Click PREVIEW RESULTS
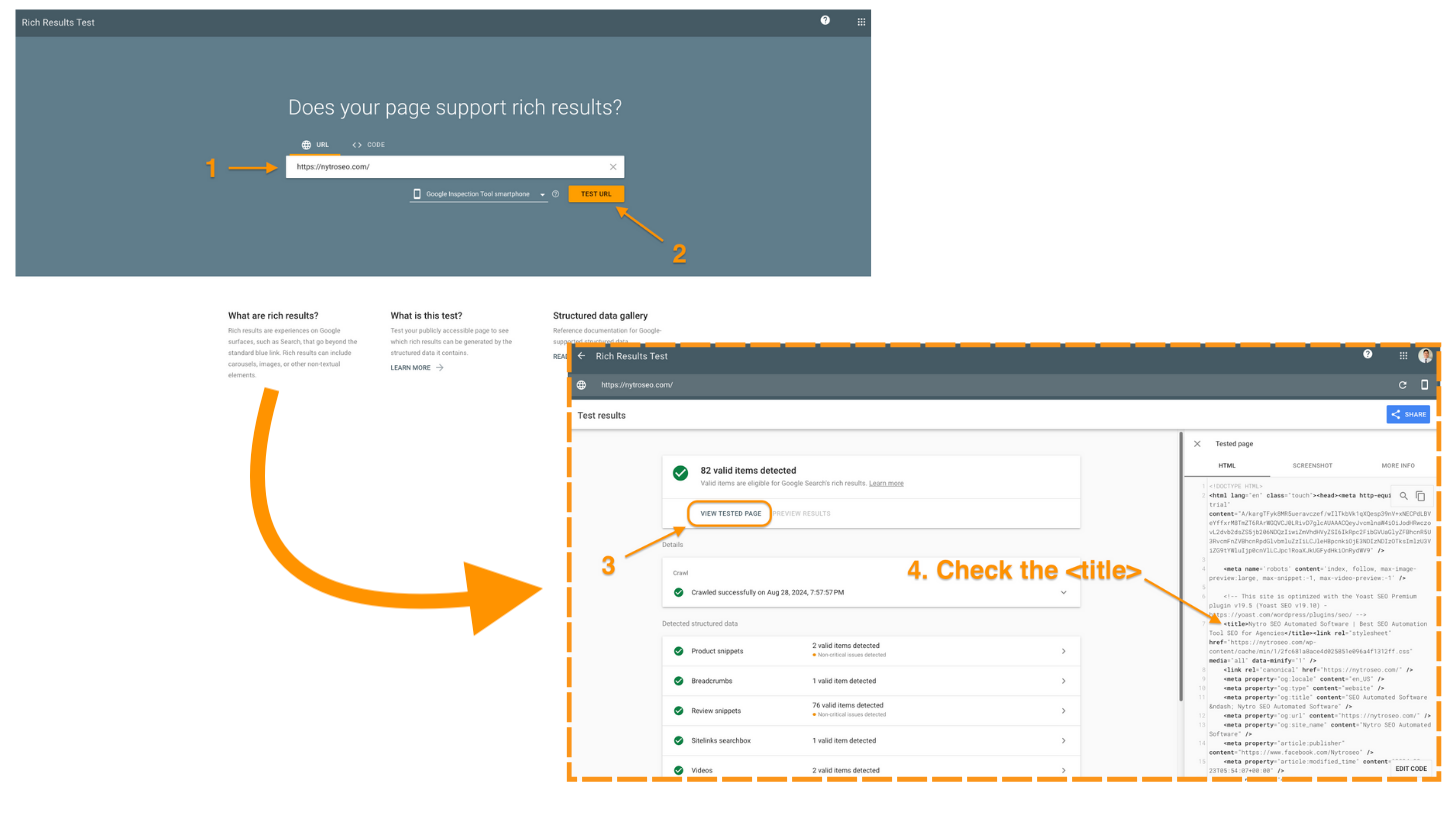This screenshot has height=816, width=1456. tap(801, 514)
